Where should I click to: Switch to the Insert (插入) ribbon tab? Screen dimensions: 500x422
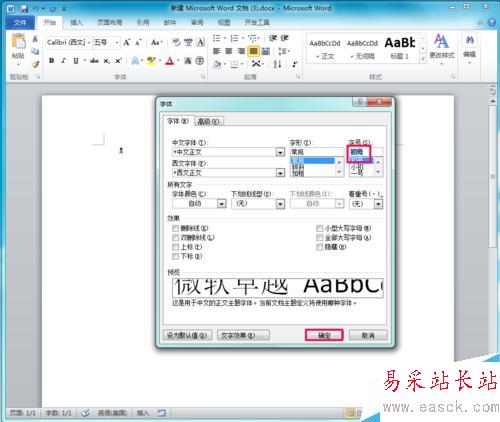click(76, 23)
